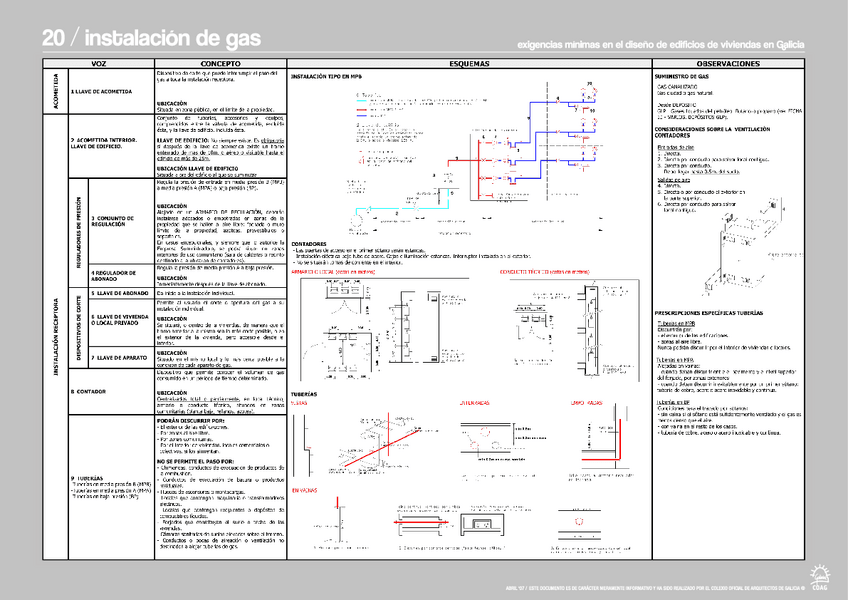This screenshot has height=600, width=848.
Task: Click the "9 TUBERÍAS" entry in the VOZ column
Action: [87, 478]
